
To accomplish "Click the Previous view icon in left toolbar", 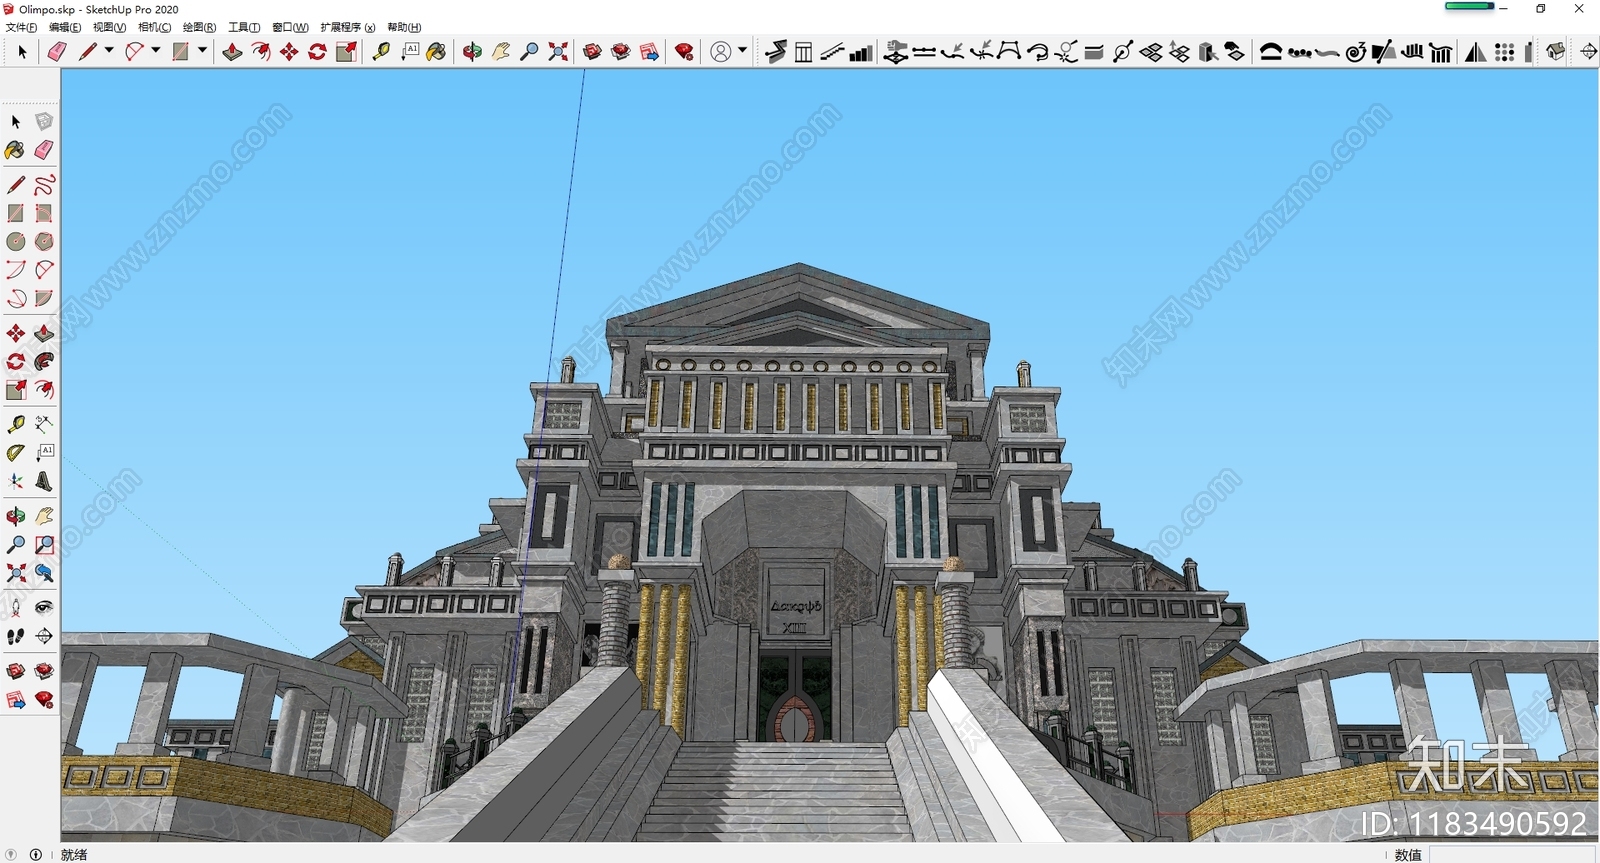I will 44,573.
